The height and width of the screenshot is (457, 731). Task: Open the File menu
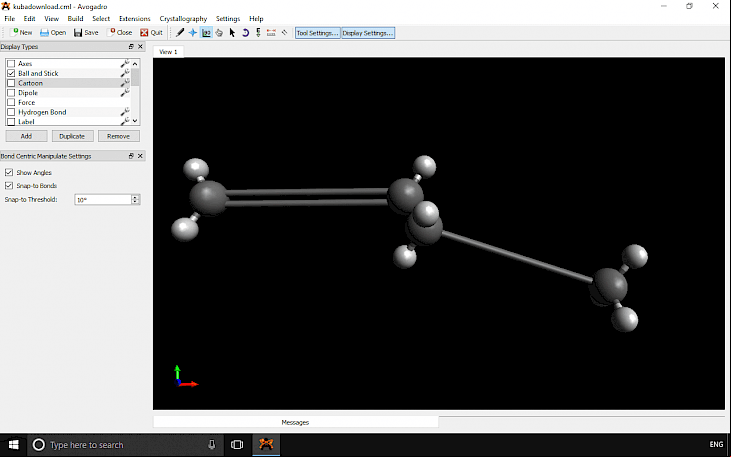pyautogui.click(x=9, y=19)
